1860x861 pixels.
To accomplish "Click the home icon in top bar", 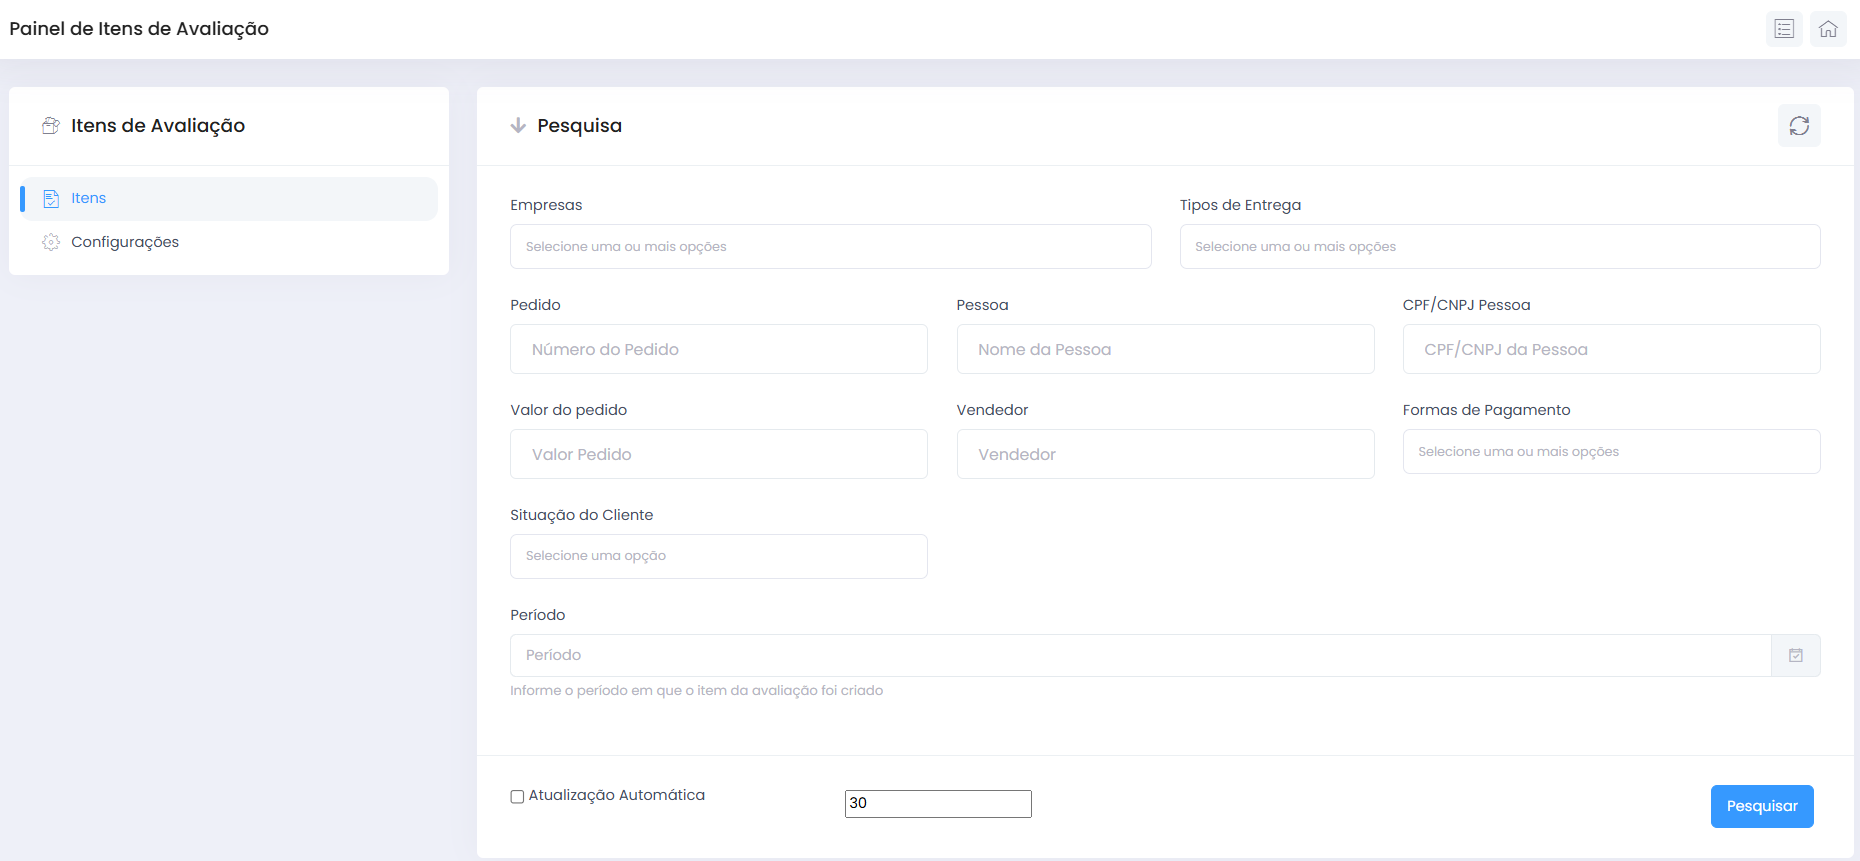I will [x=1828, y=29].
